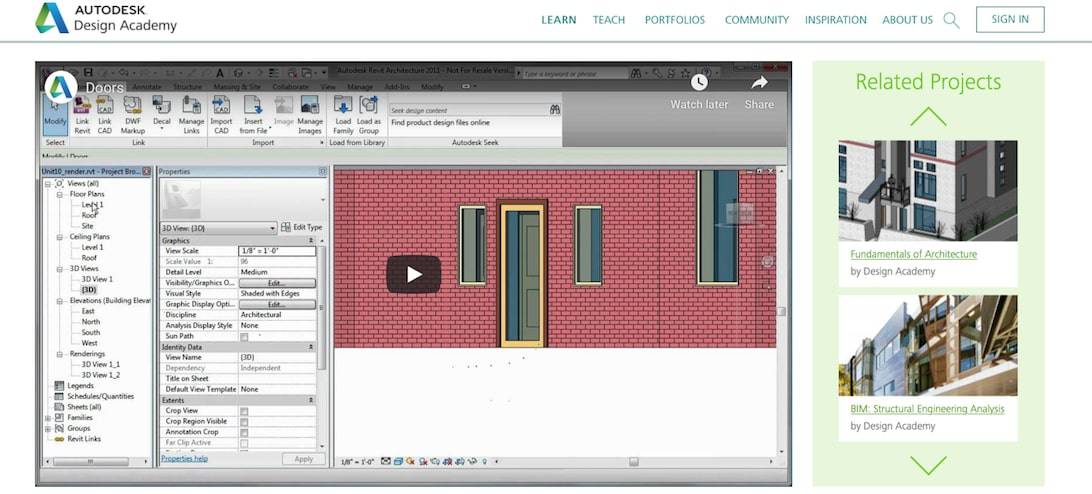Screen dimensions: 1092x494
Task: Collapse the Floor Plans tree node
Action: [x=60, y=194]
